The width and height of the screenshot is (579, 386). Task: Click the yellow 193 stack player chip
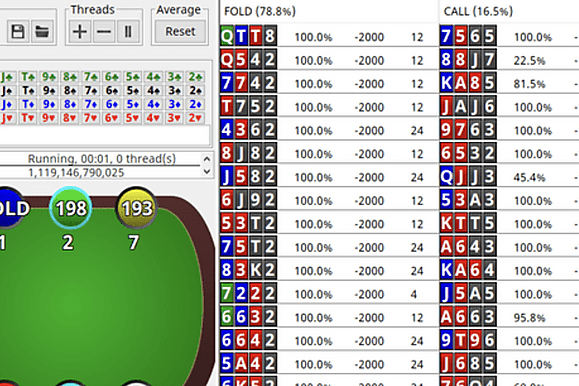click(137, 208)
